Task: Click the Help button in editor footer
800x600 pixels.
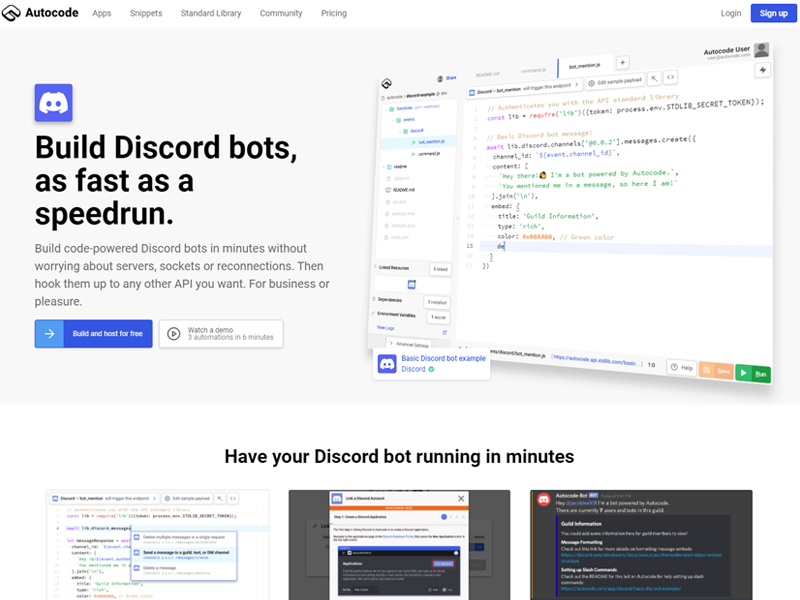Action: coord(682,367)
